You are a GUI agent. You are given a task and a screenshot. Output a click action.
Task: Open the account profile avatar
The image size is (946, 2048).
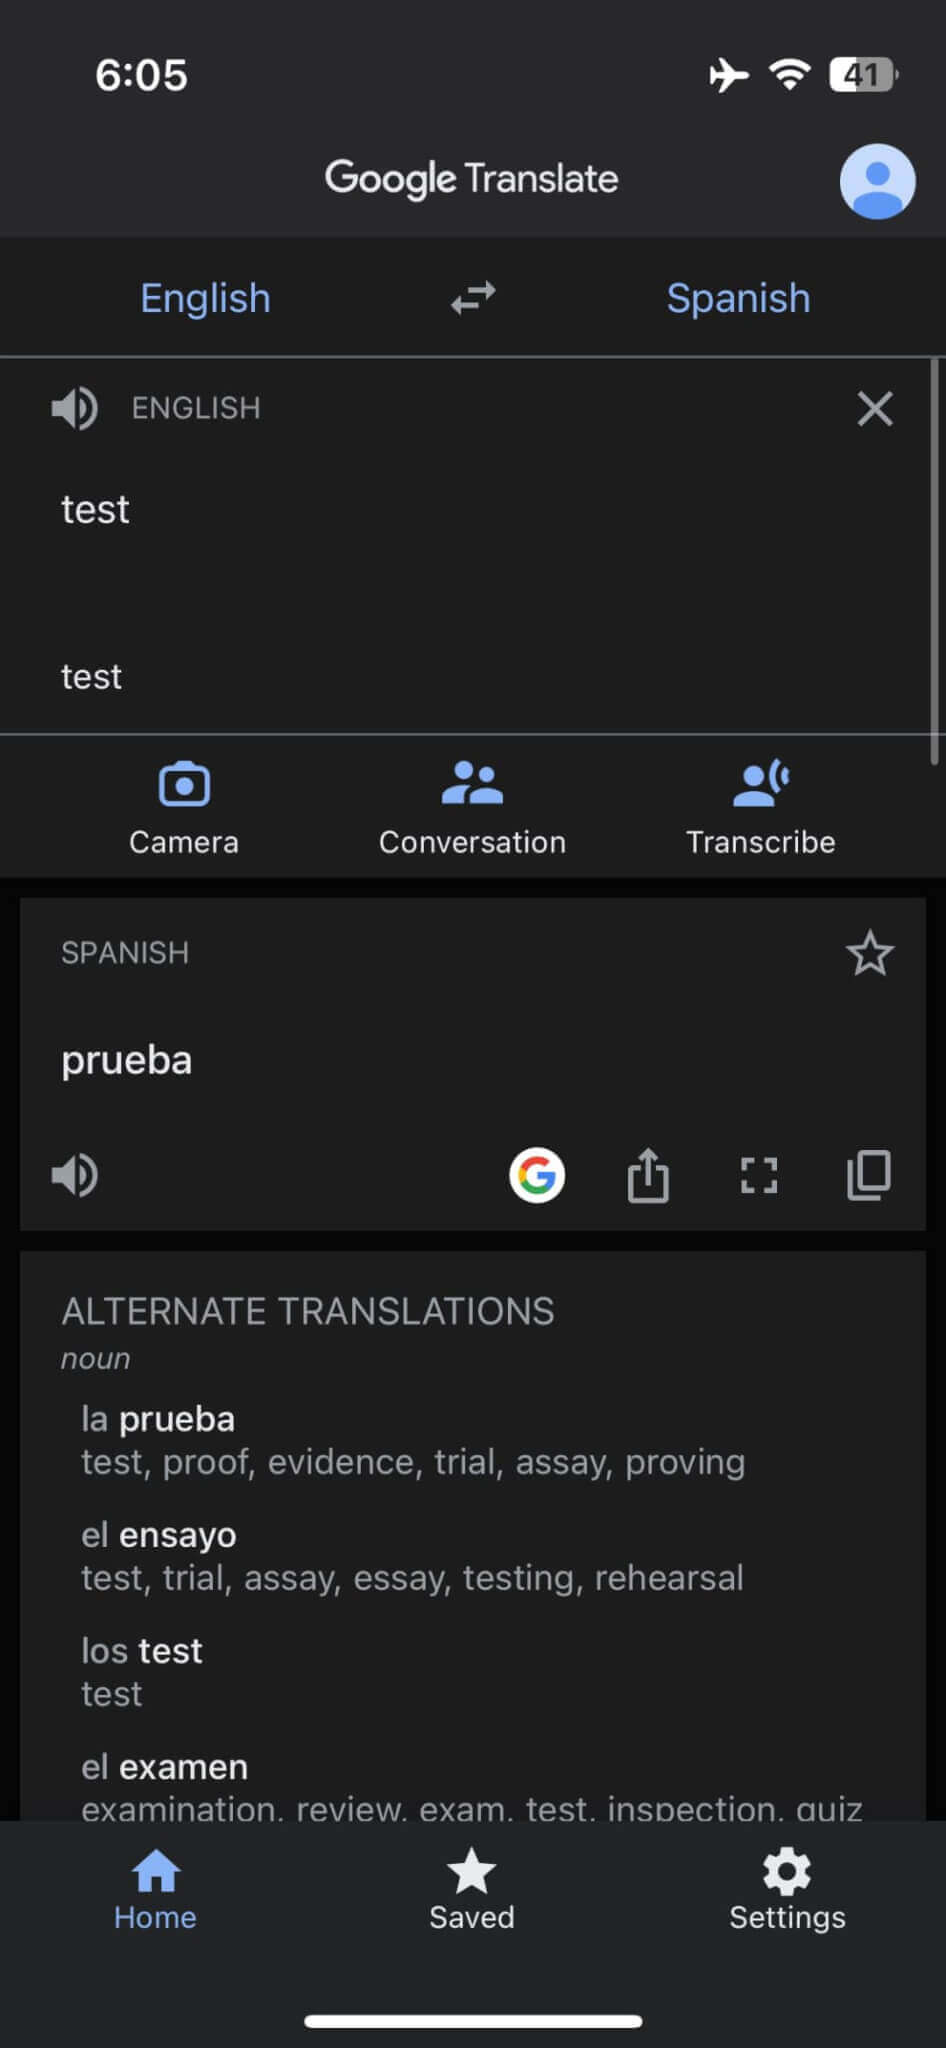(x=876, y=181)
